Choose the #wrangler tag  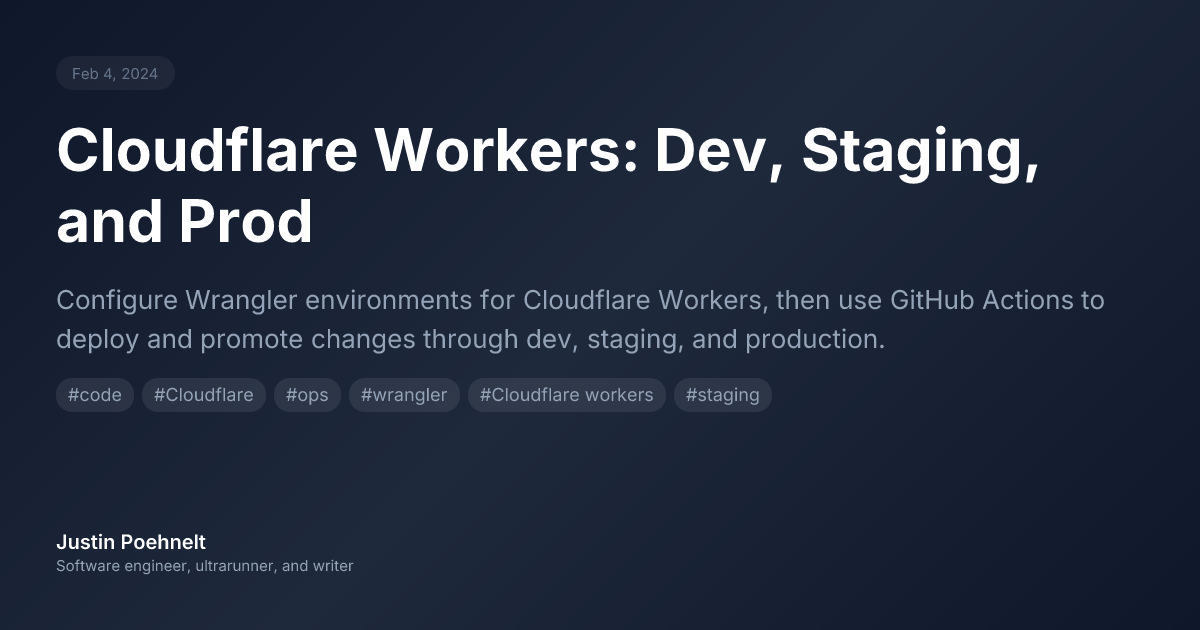(404, 395)
